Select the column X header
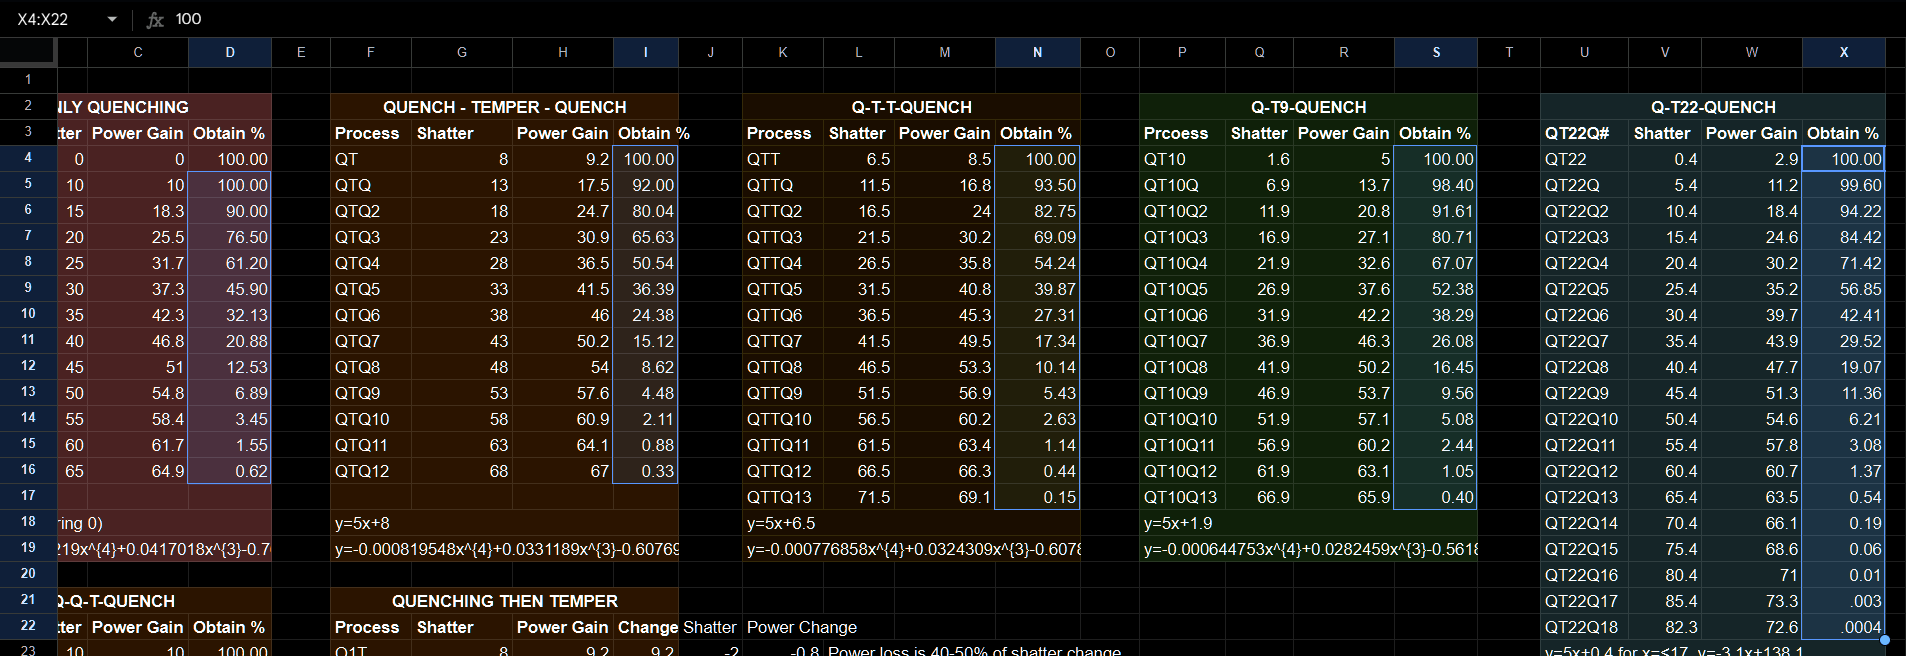The width and height of the screenshot is (1906, 656). 1843,52
